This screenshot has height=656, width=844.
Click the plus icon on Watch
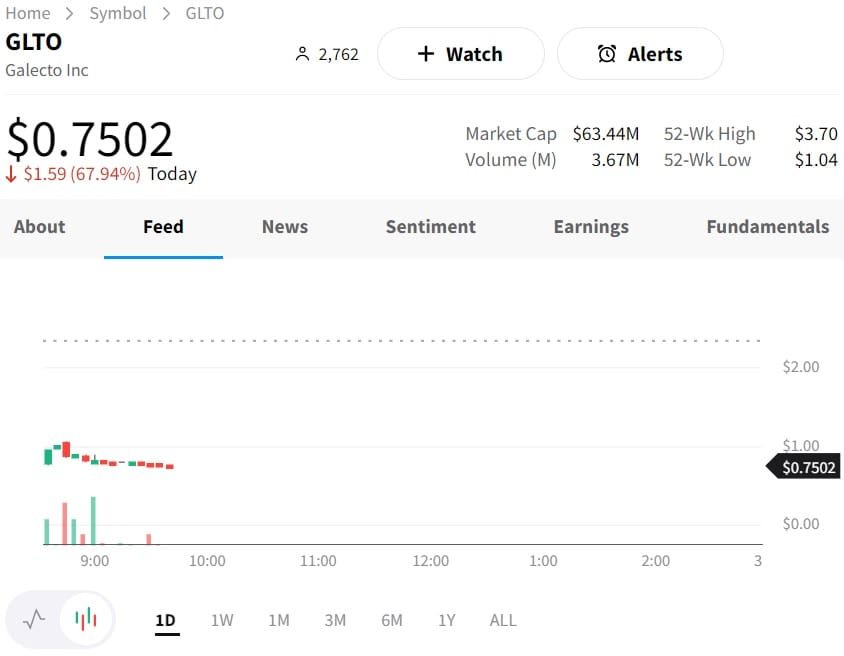click(x=426, y=54)
